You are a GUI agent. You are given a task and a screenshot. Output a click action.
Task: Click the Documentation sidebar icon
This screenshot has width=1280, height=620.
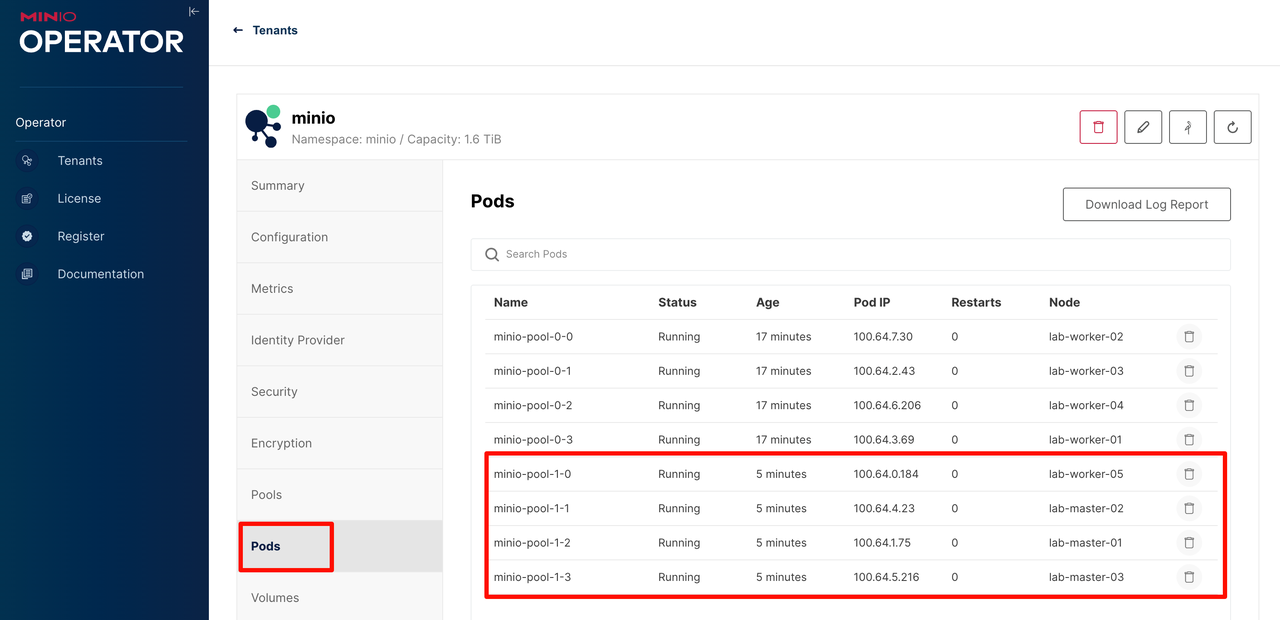coord(27,274)
